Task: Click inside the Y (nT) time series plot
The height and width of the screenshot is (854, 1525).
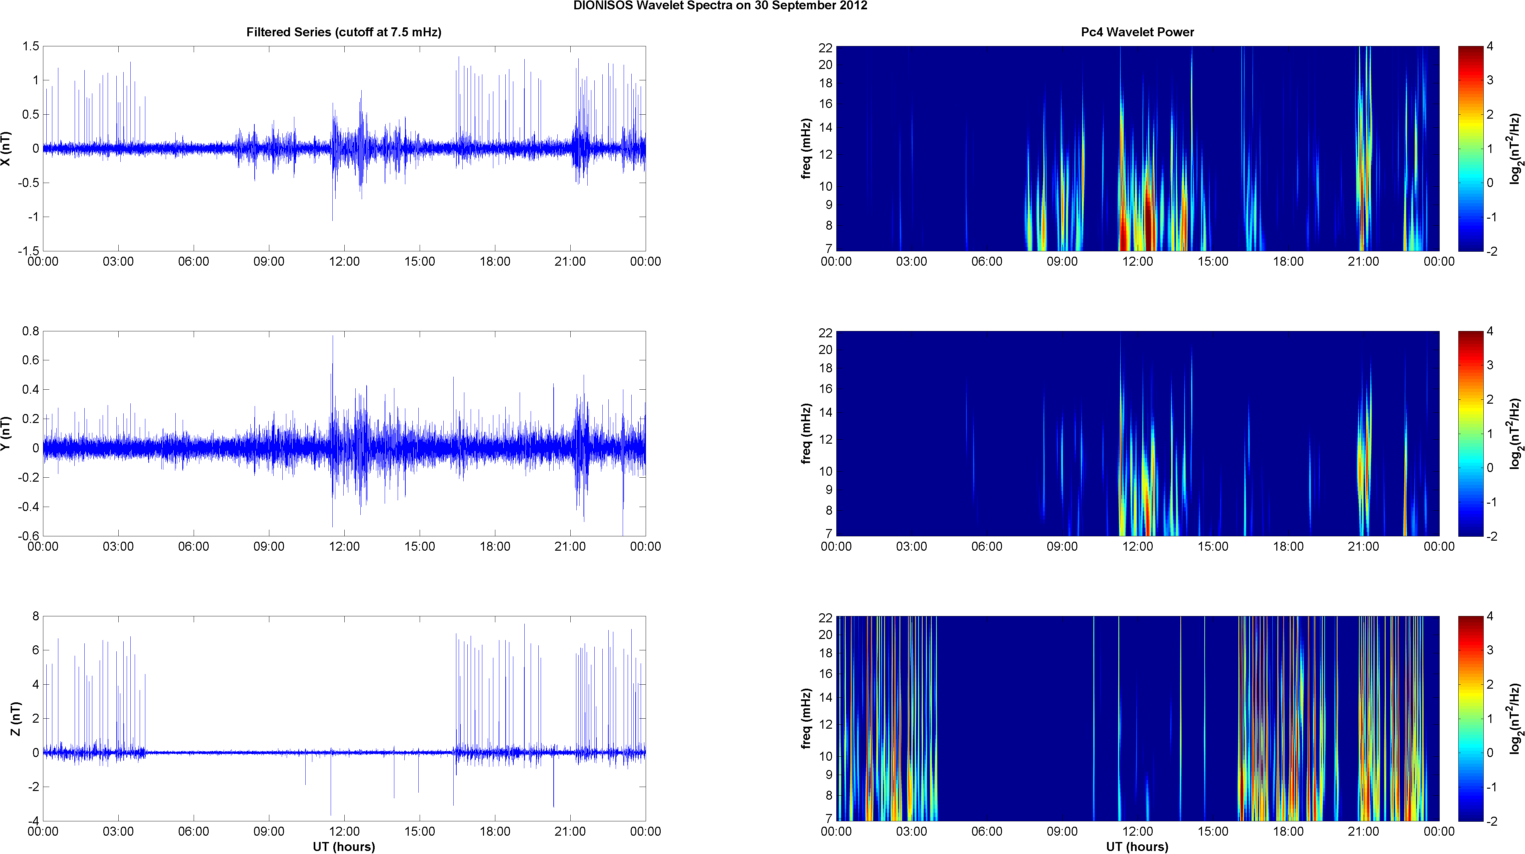Action: 343,433
